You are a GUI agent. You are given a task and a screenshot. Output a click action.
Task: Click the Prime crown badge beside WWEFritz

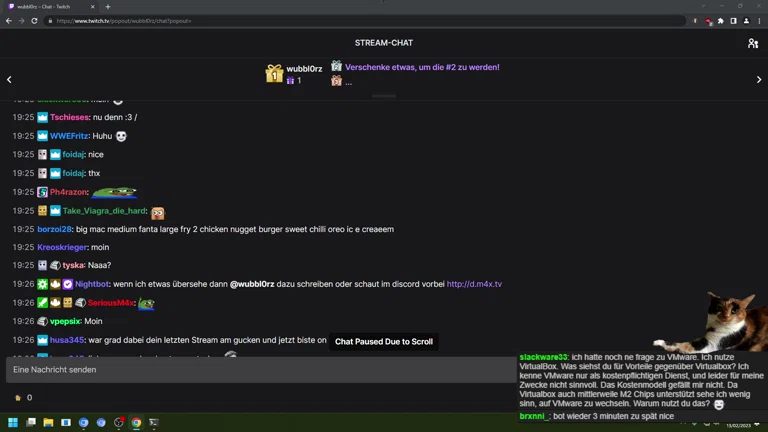(43, 136)
